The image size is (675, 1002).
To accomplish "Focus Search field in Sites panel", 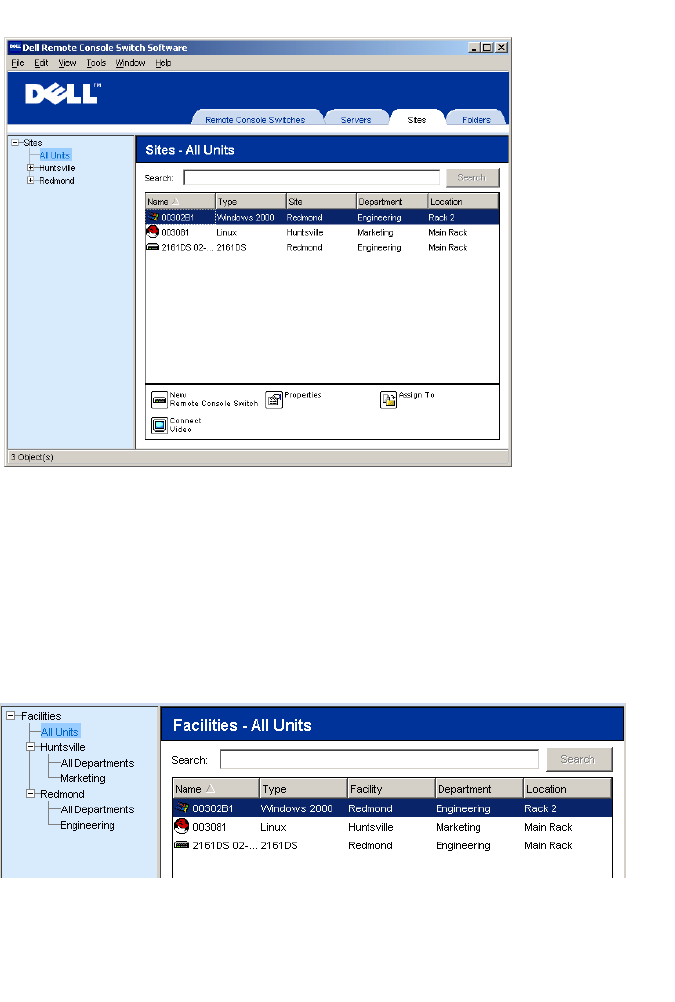I will point(312,178).
